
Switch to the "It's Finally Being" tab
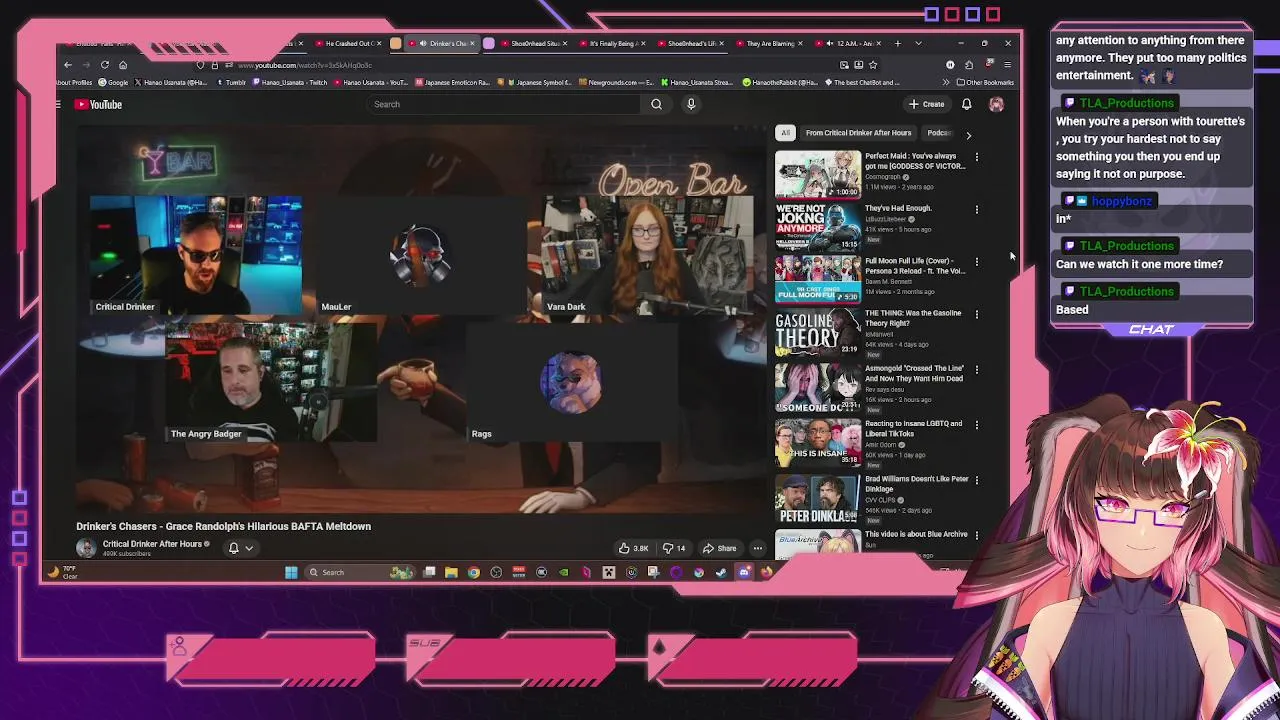611,43
